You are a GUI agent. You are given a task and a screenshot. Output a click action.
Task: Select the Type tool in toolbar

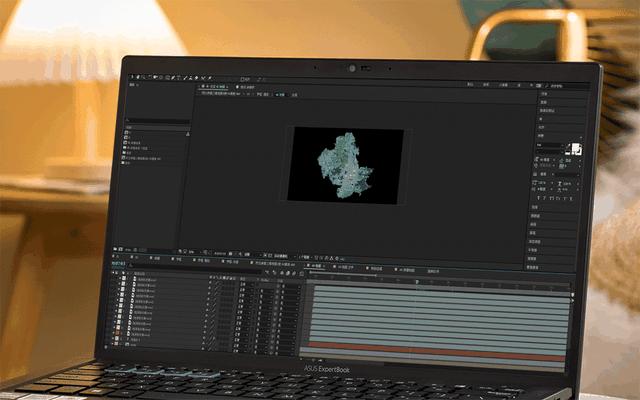click(x=179, y=78)
